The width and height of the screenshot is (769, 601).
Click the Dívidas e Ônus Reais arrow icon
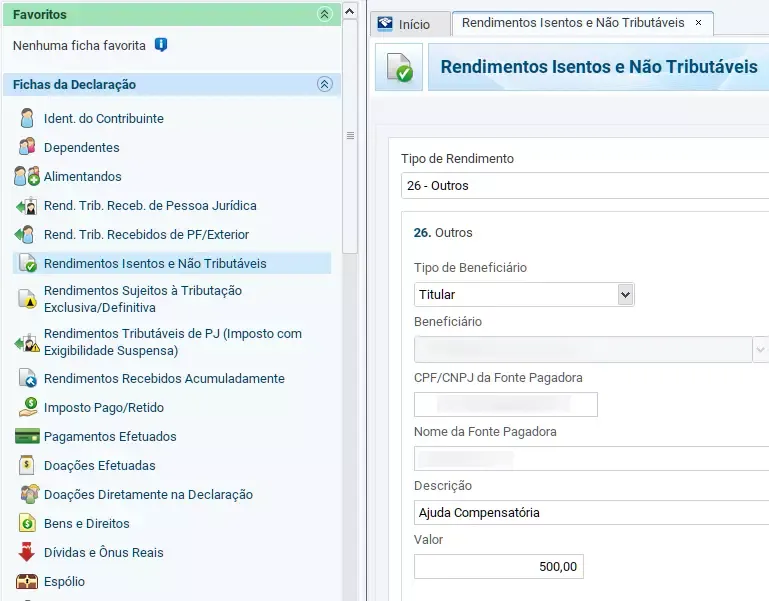click(26, 551)
